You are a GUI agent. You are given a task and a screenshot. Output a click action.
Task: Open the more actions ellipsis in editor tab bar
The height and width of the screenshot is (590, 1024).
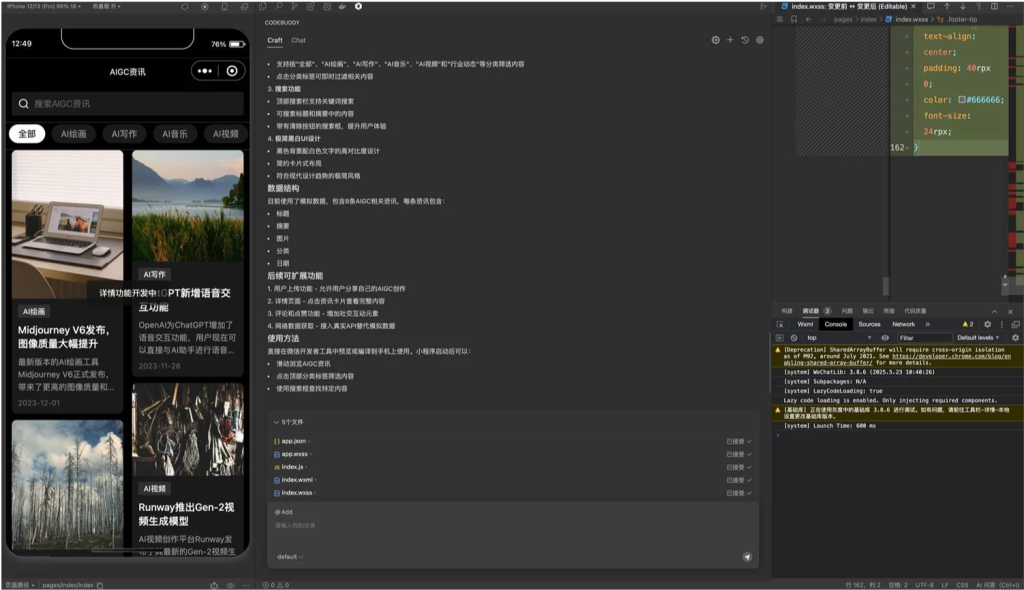click(x=1011, y=7)
